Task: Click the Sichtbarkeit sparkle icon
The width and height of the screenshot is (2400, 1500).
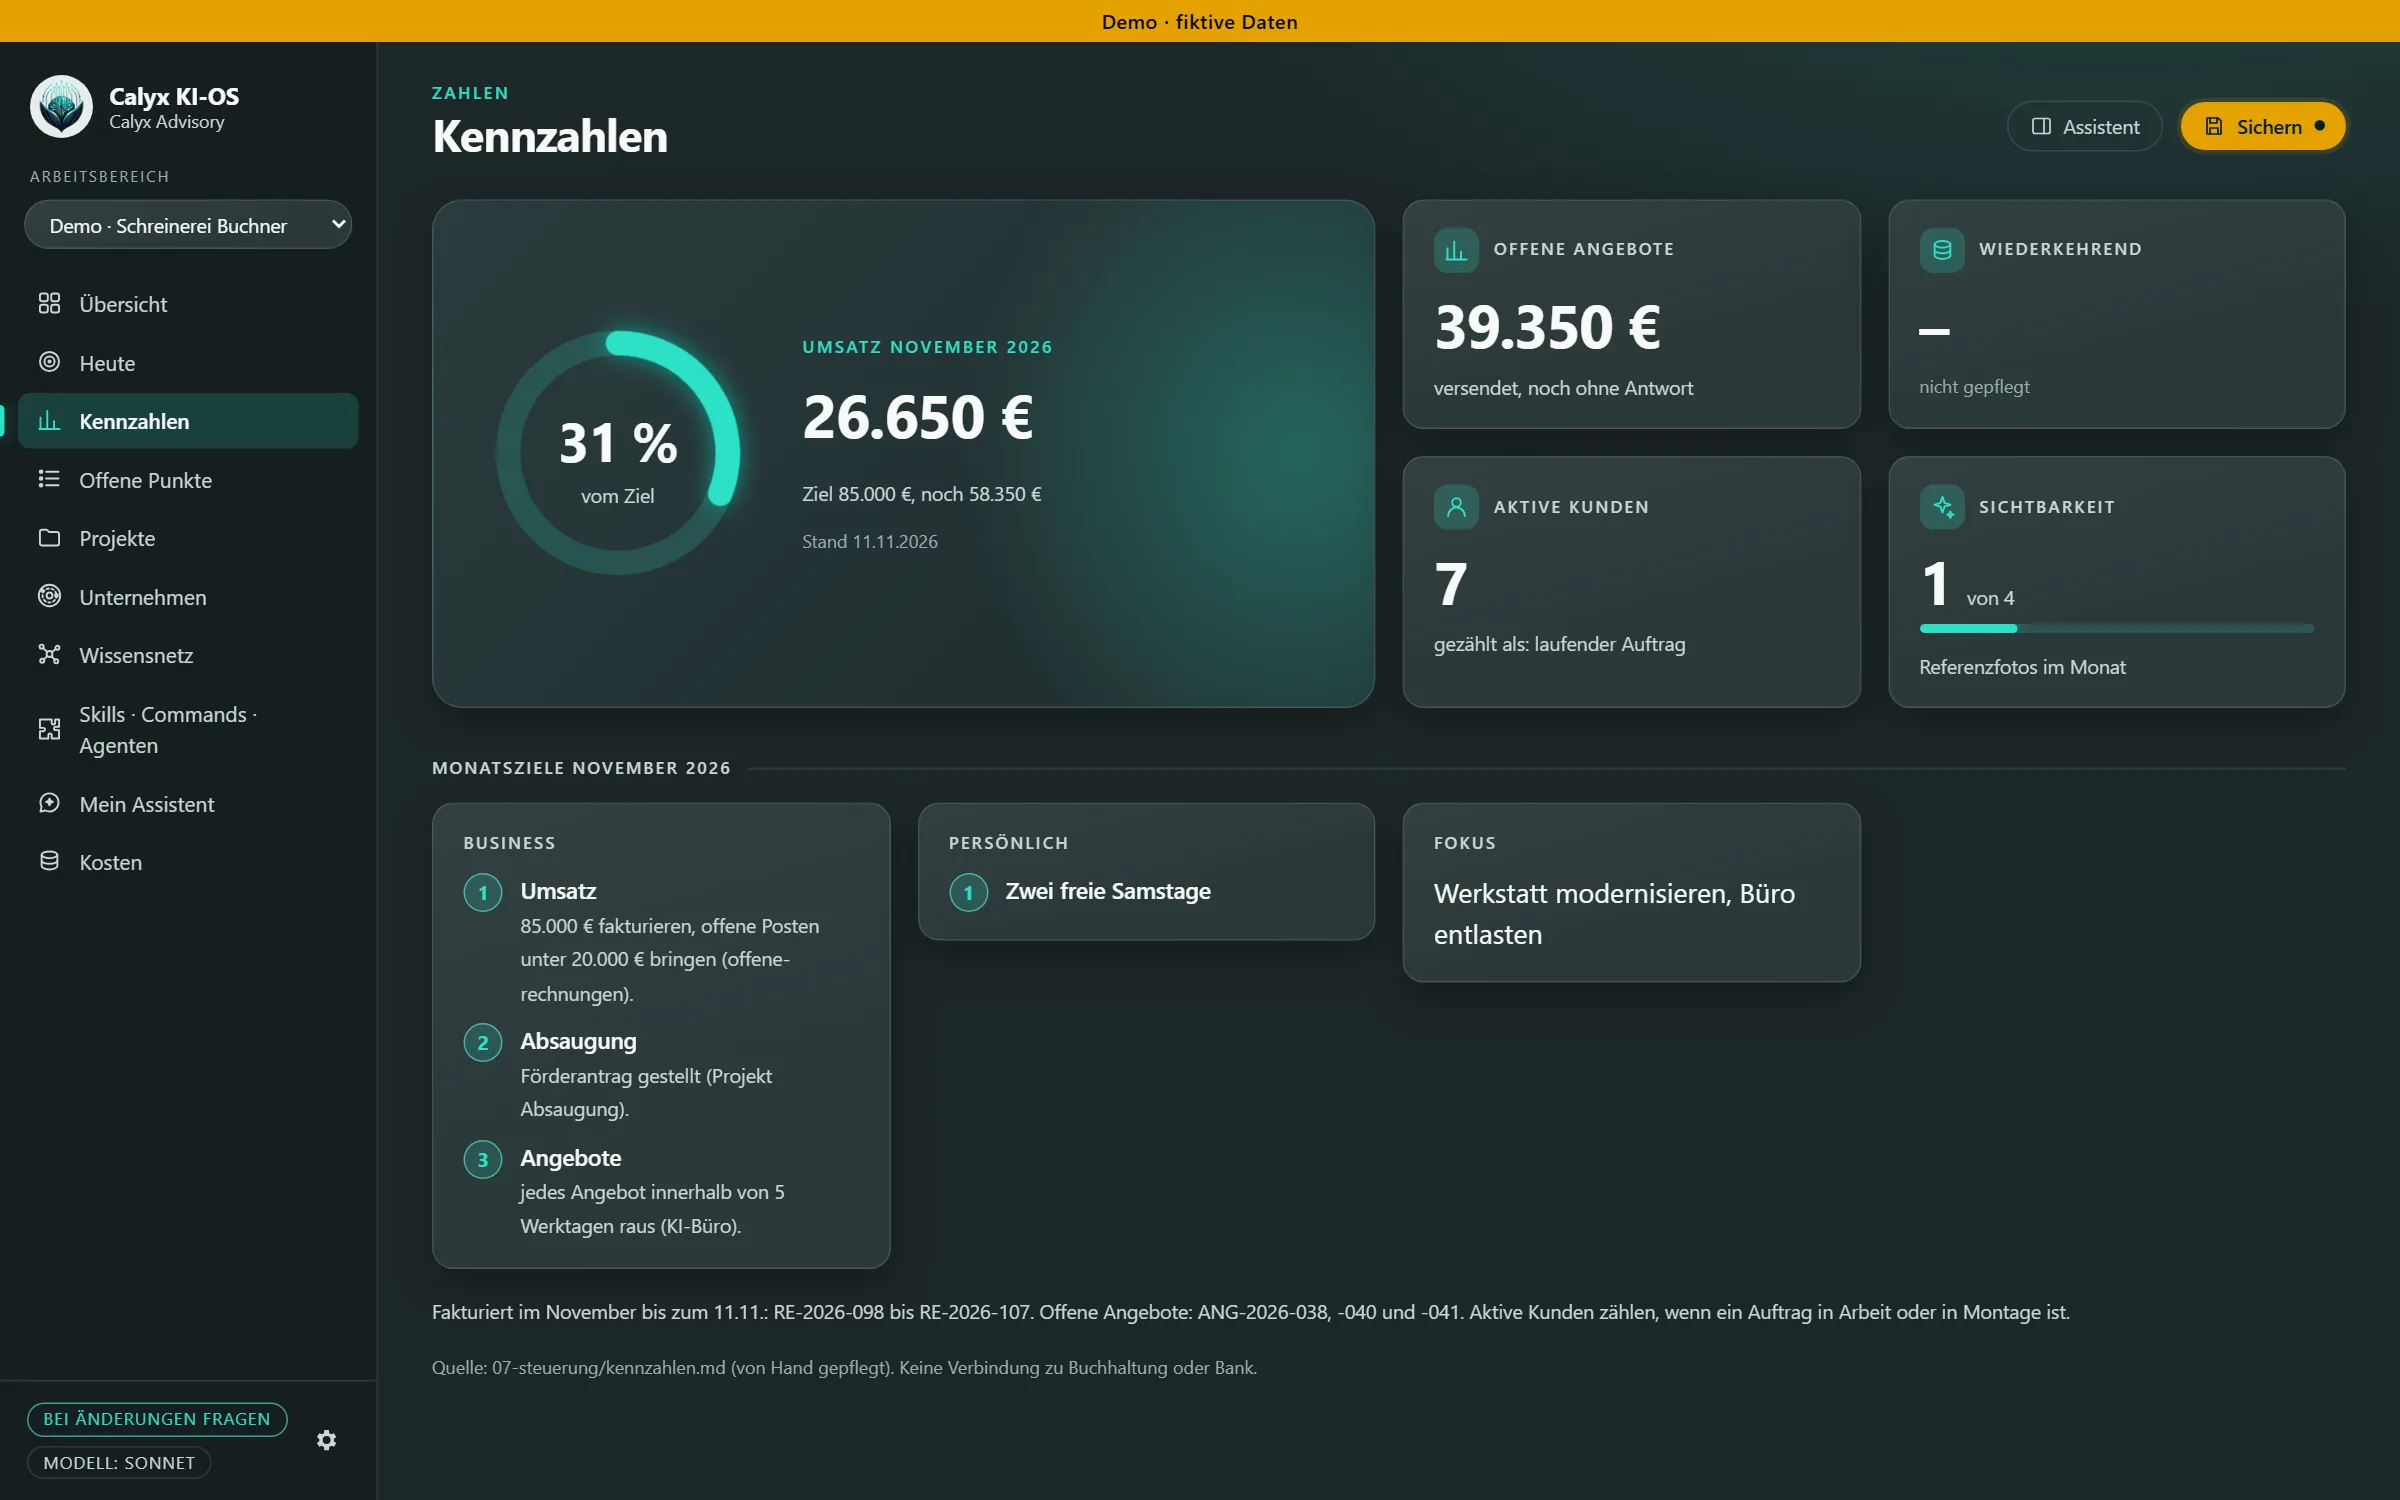Action: [1942, 507]
